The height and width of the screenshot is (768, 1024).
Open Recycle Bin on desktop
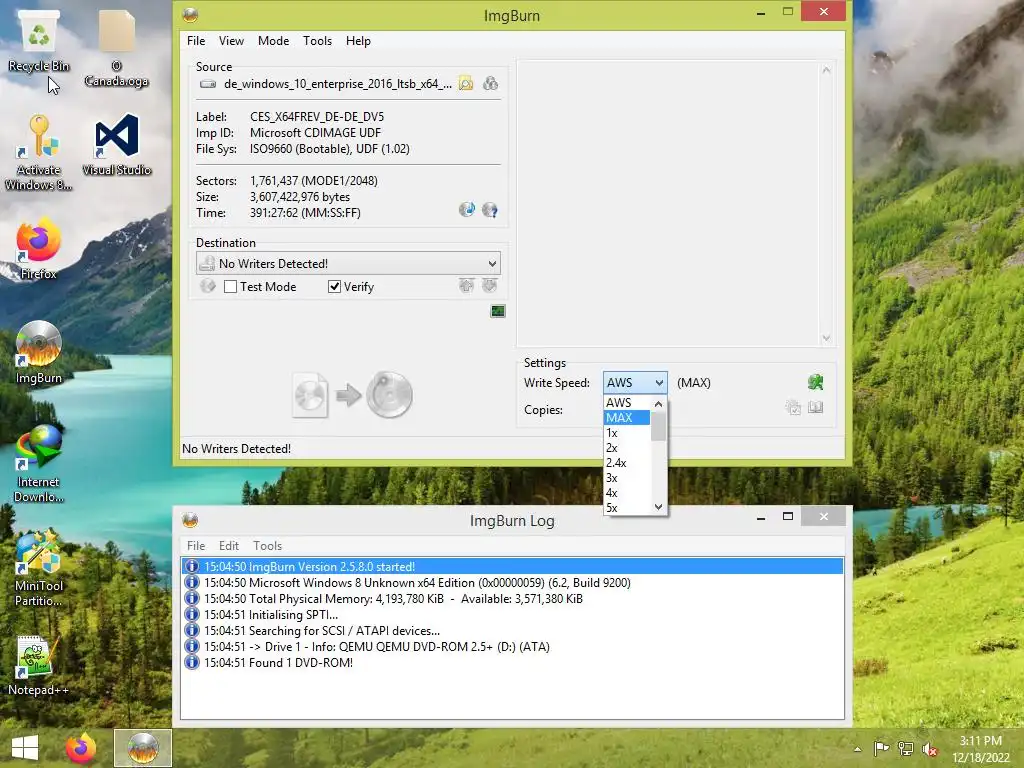pos(39,41)
